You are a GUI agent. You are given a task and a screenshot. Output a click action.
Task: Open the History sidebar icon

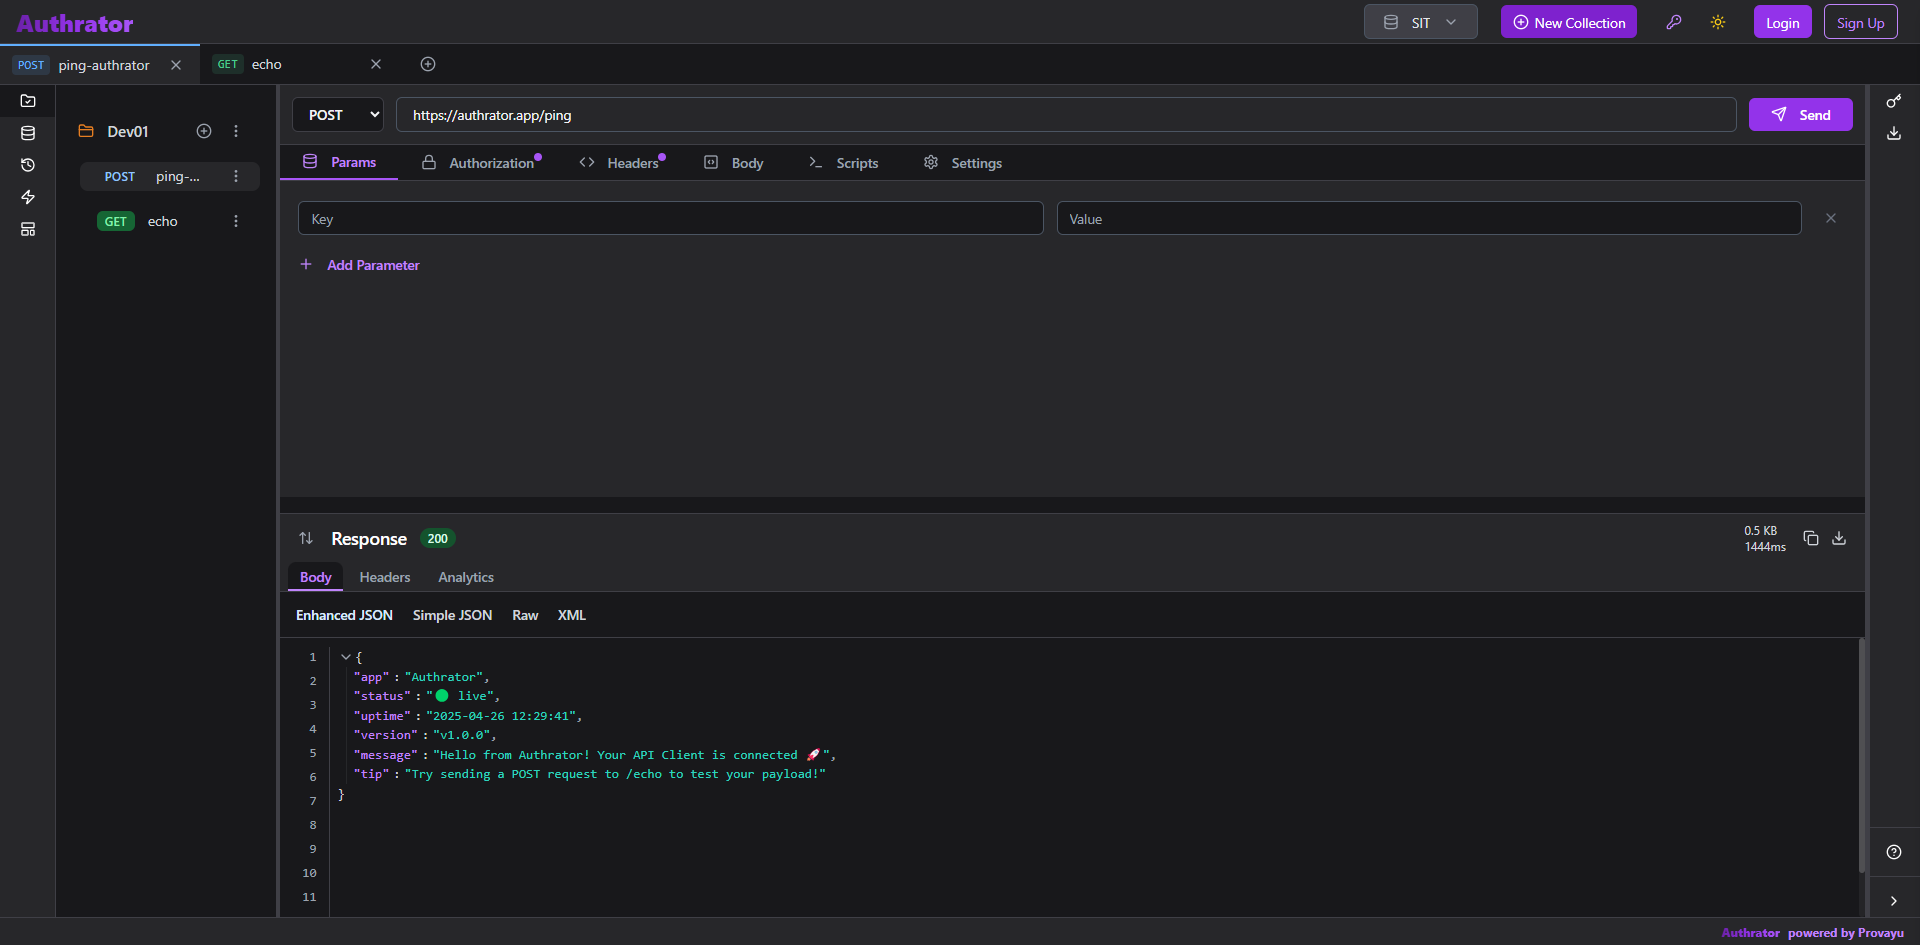click(28, 165)
